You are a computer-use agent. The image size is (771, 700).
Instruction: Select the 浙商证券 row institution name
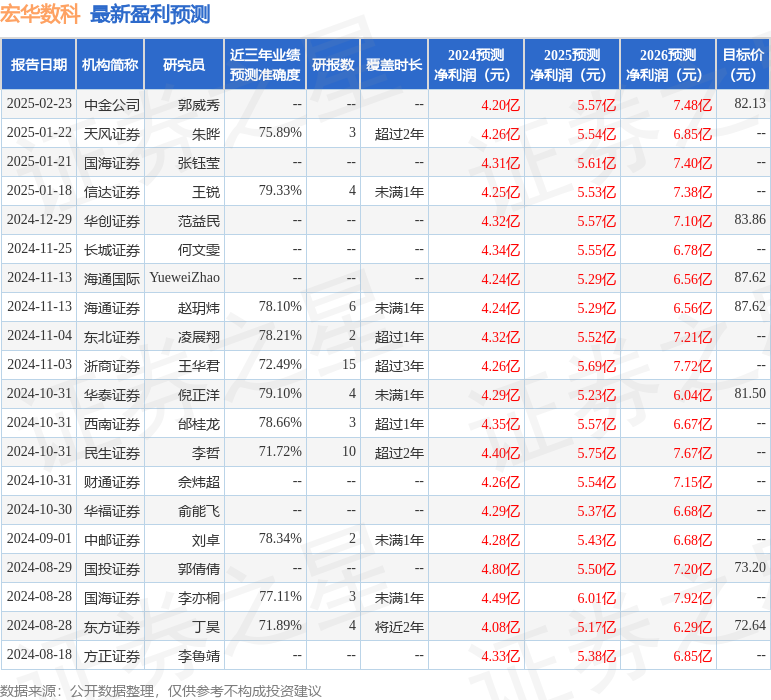(112, 366)
